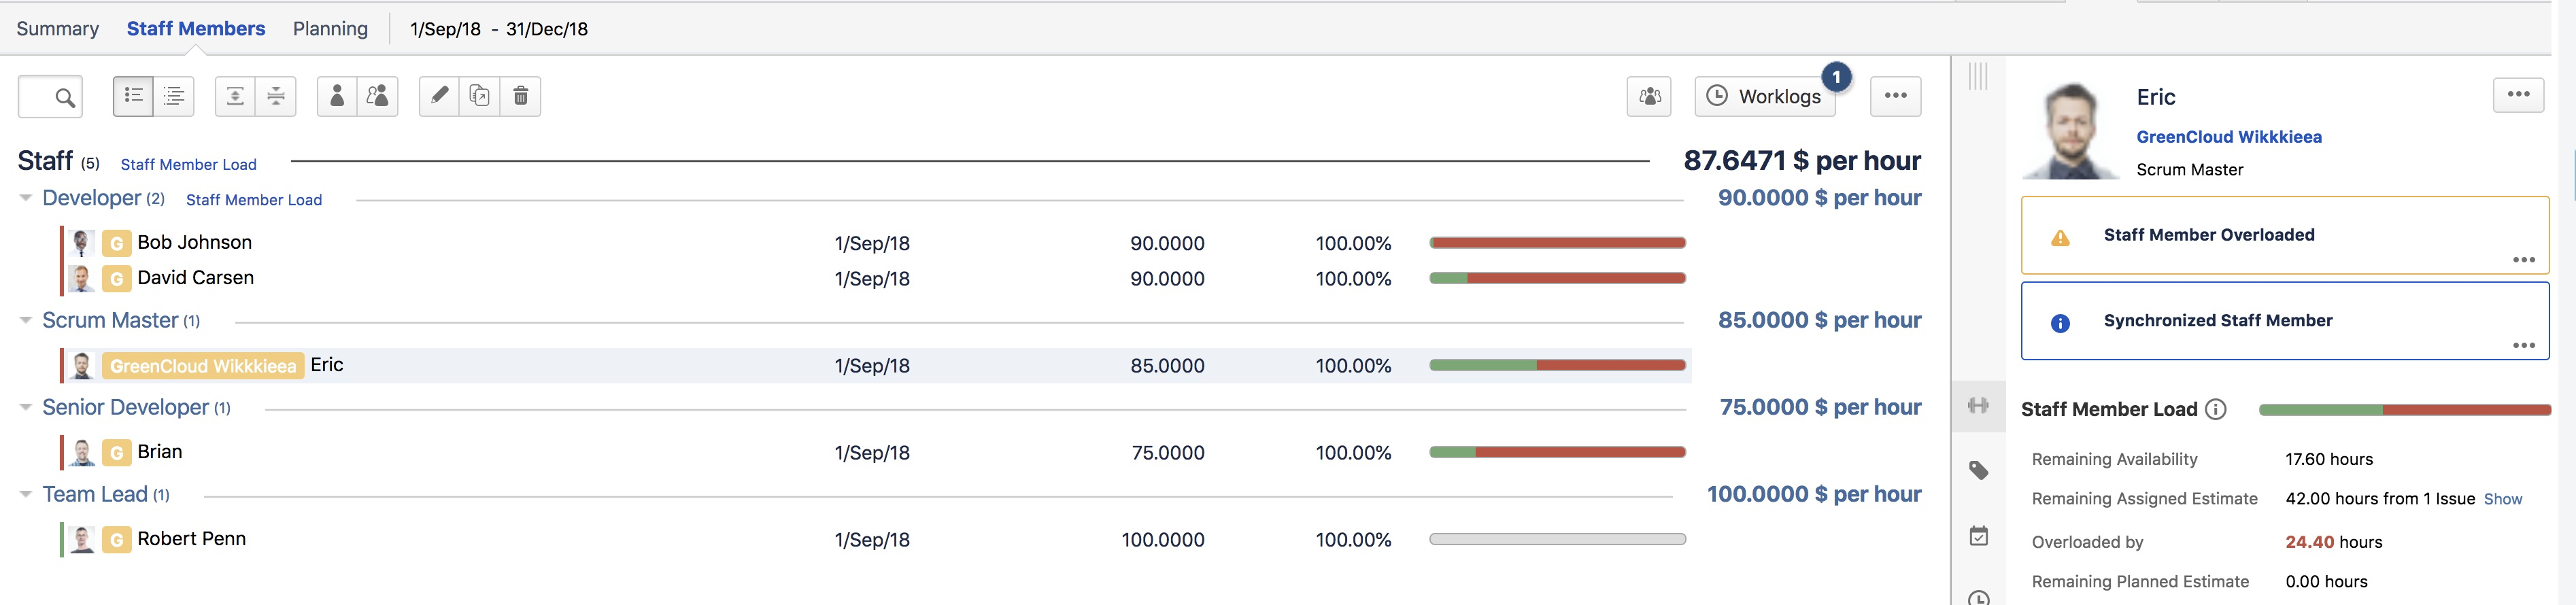Click the staff group icon left of Worklogs

tap(1648, 96)
